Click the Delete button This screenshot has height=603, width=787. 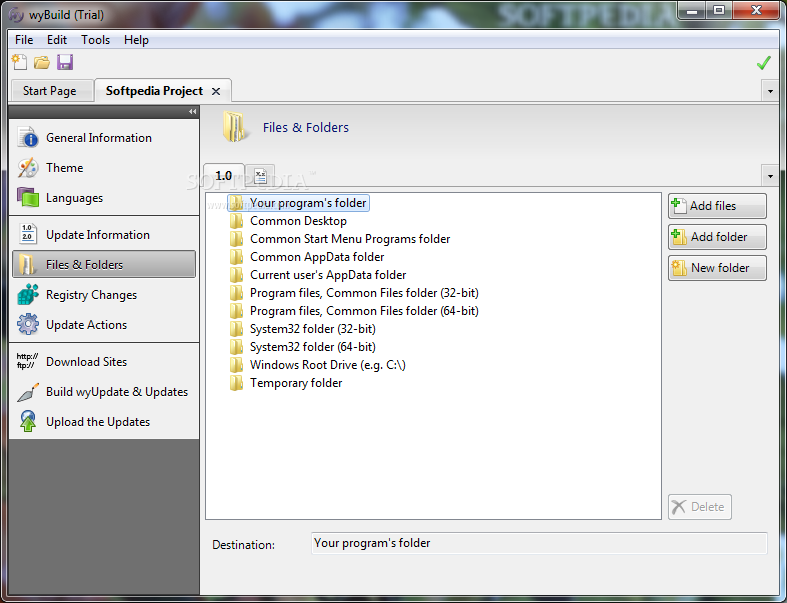[700, 507]
